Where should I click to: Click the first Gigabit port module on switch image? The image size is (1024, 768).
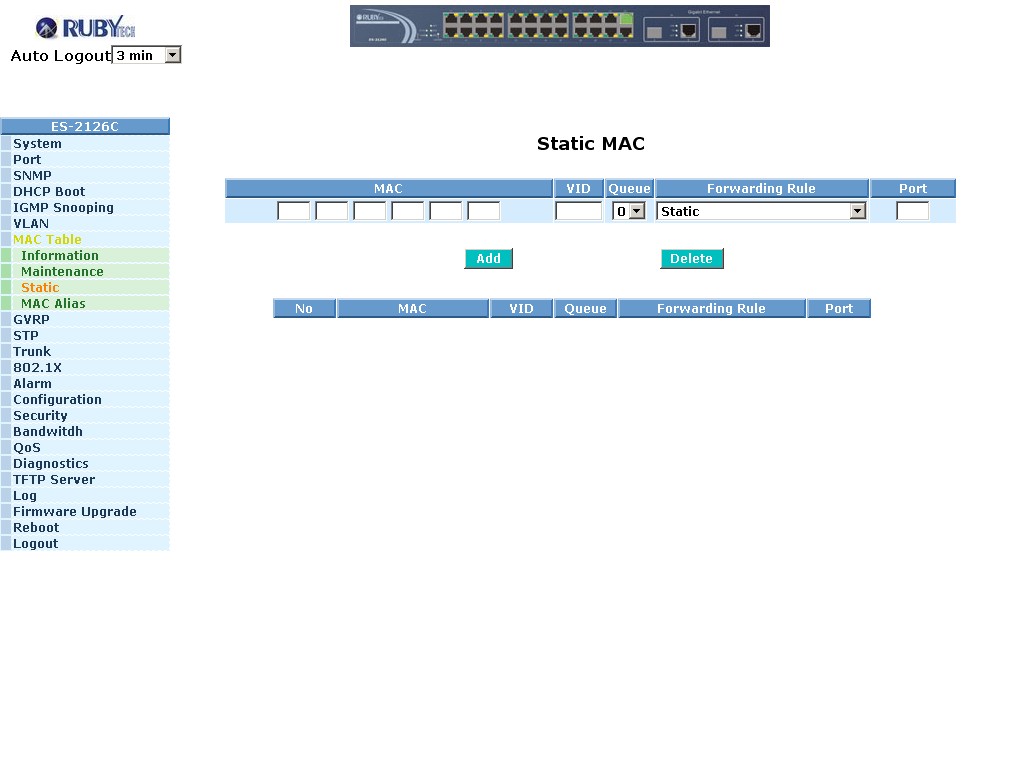[x=671, y=29]
